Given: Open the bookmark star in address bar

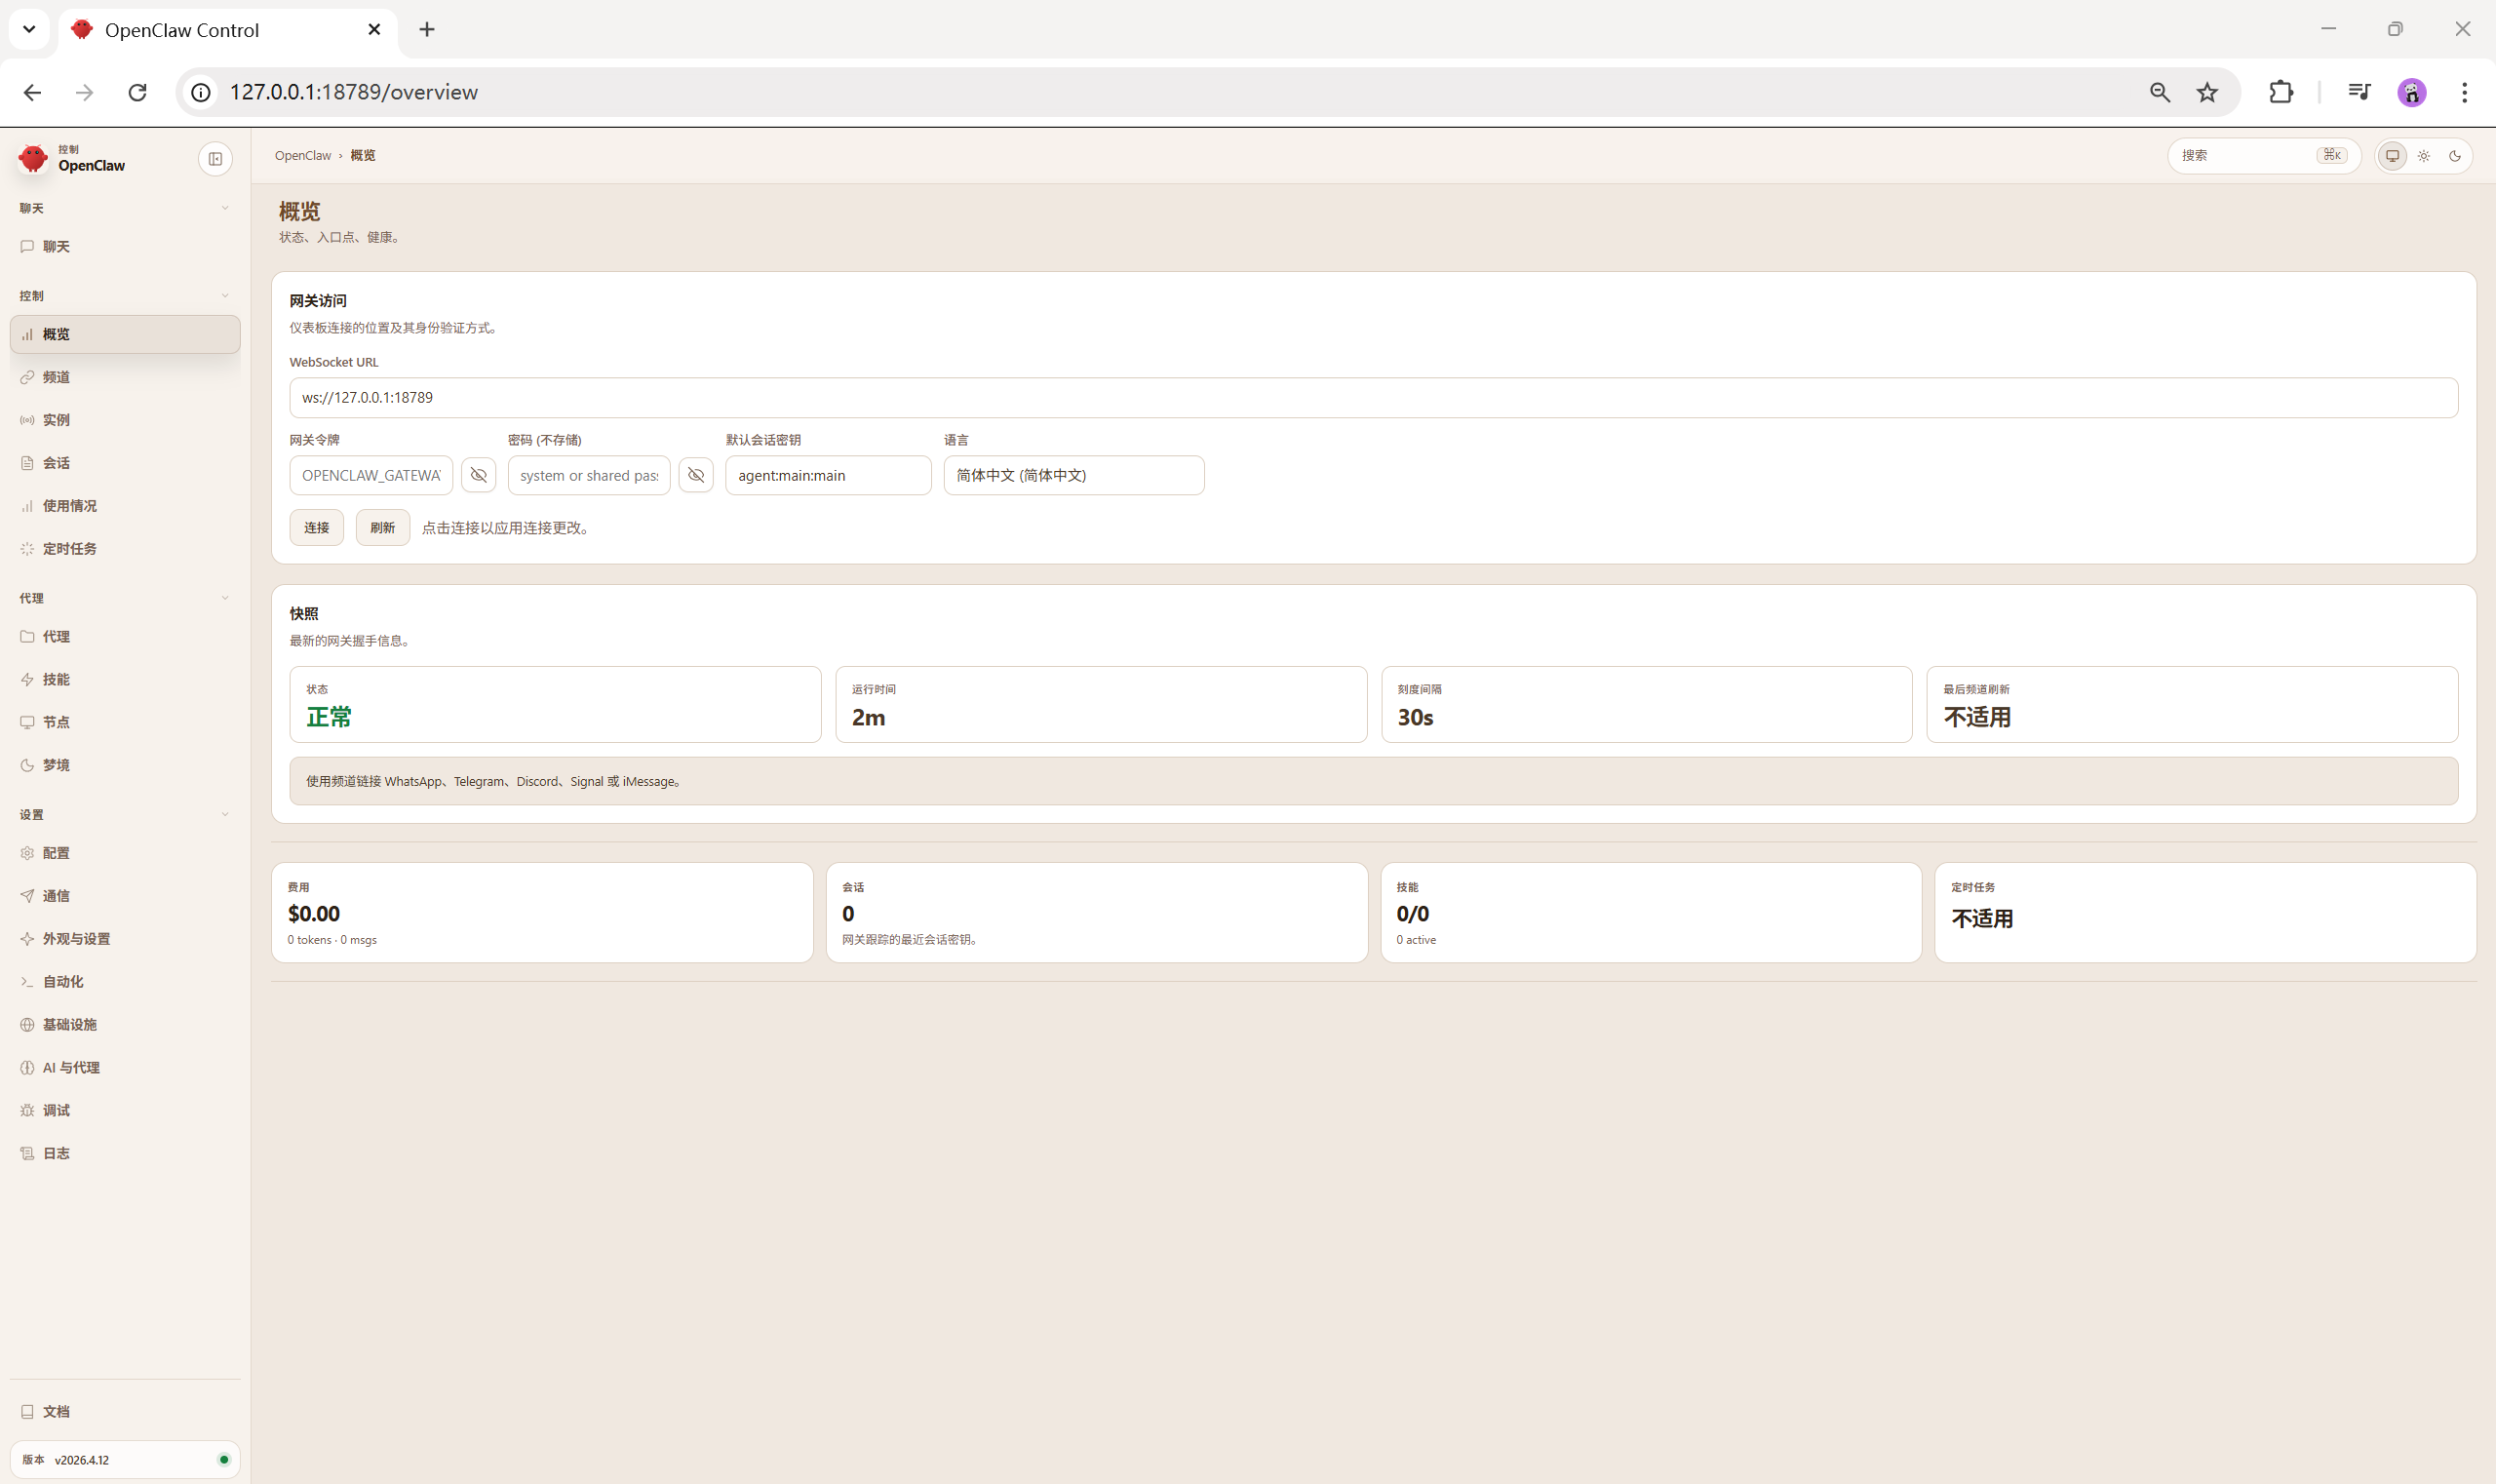Looking at the screenshot, I should 2207,92.
